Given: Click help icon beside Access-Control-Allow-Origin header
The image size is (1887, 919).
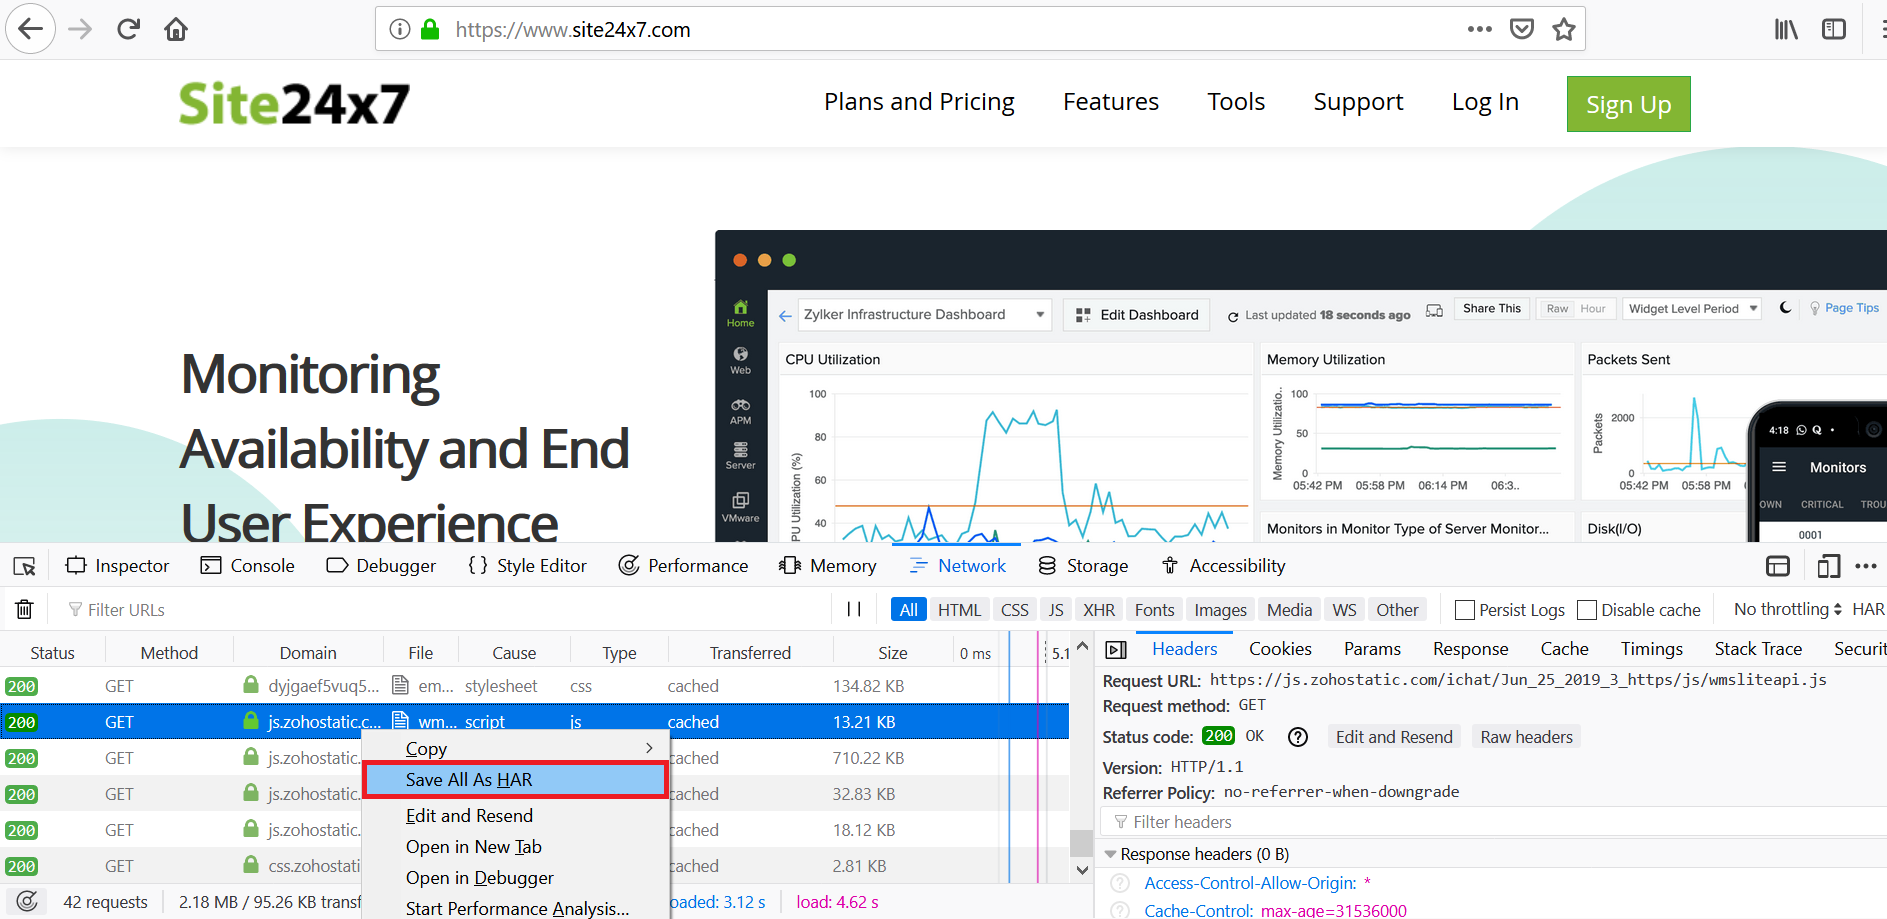Looking at the screenshot, I should 1121,883.
